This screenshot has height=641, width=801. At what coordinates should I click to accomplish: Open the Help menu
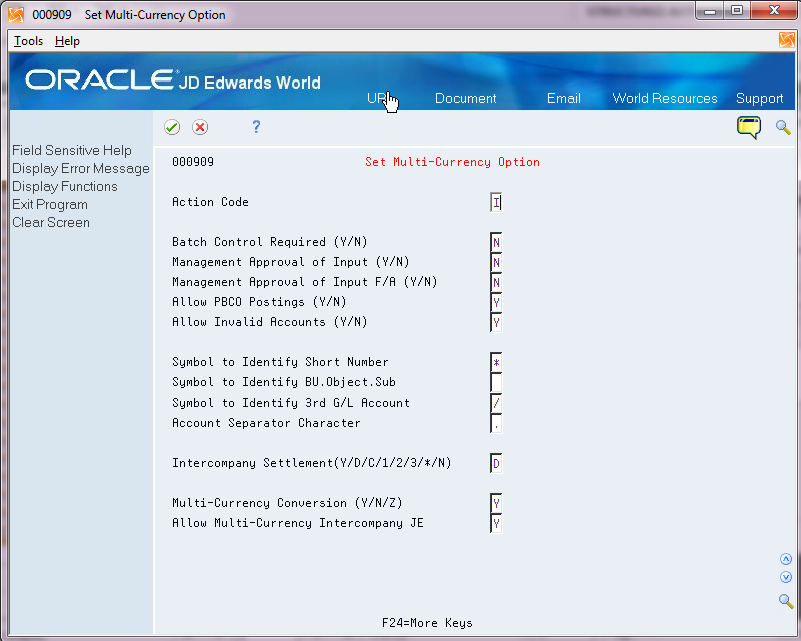[67, 41]
